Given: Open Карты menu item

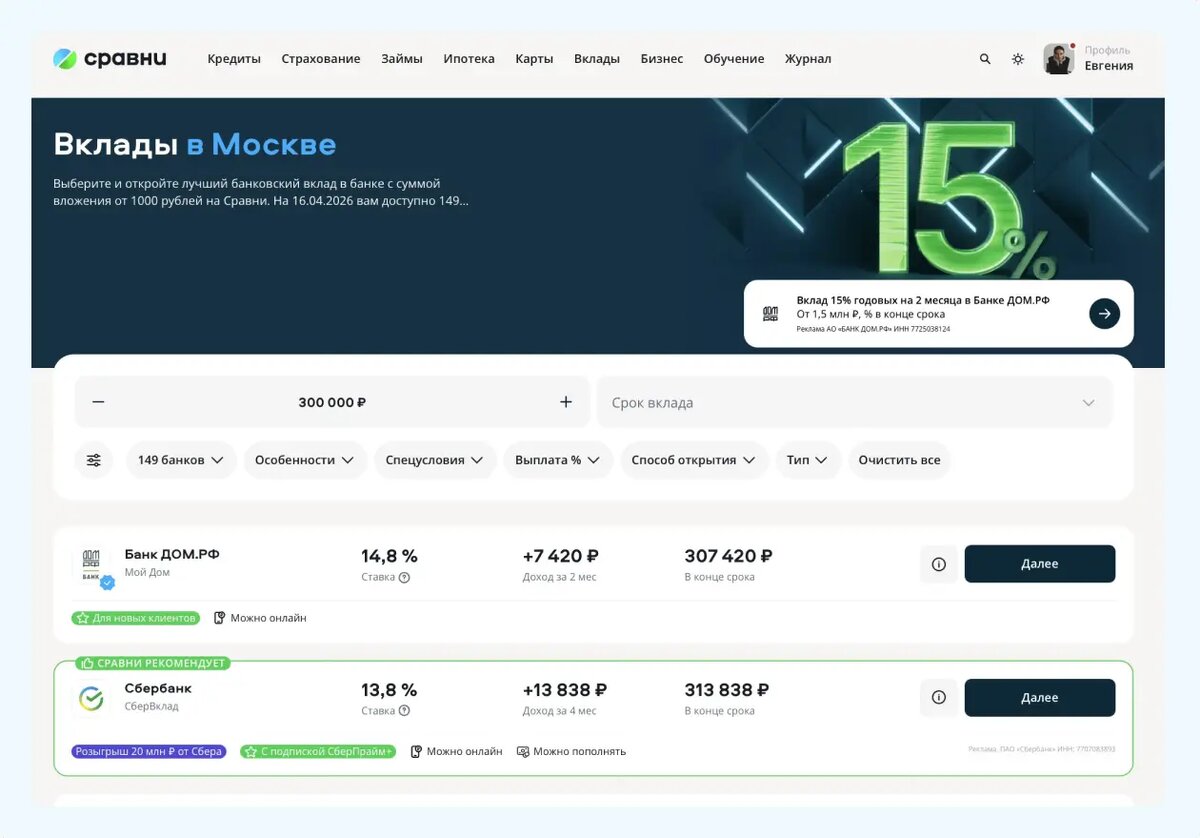Looking at the screenshot, I should (x=534, y=59).
